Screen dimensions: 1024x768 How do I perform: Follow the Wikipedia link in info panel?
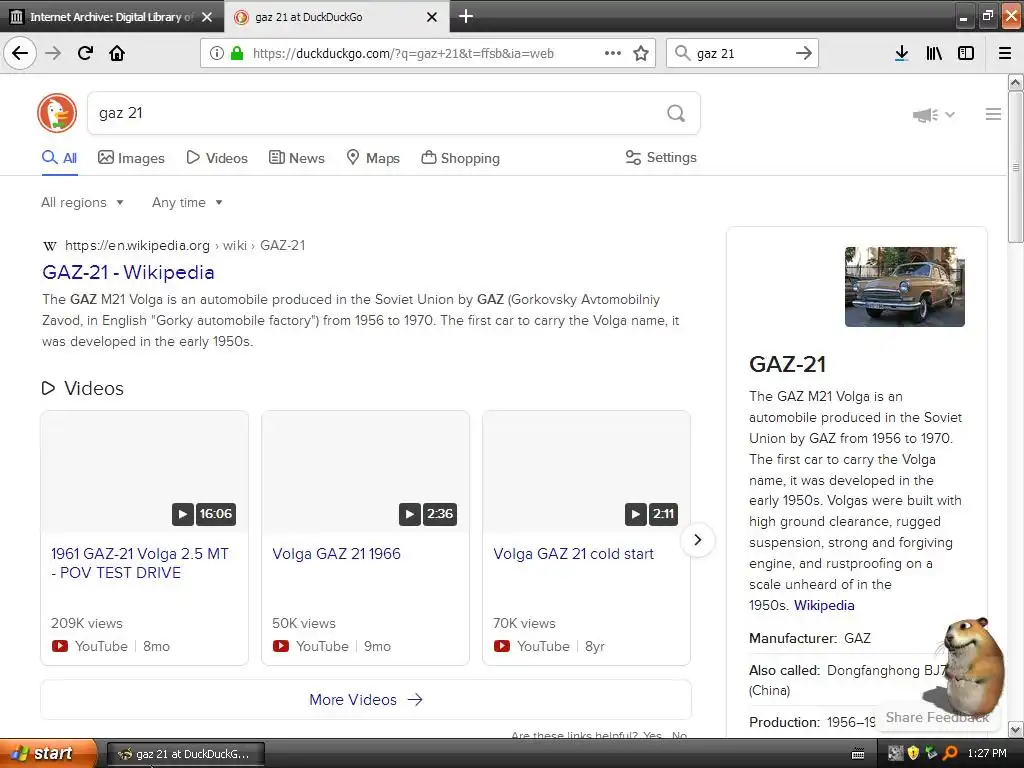tap(824, 605)
